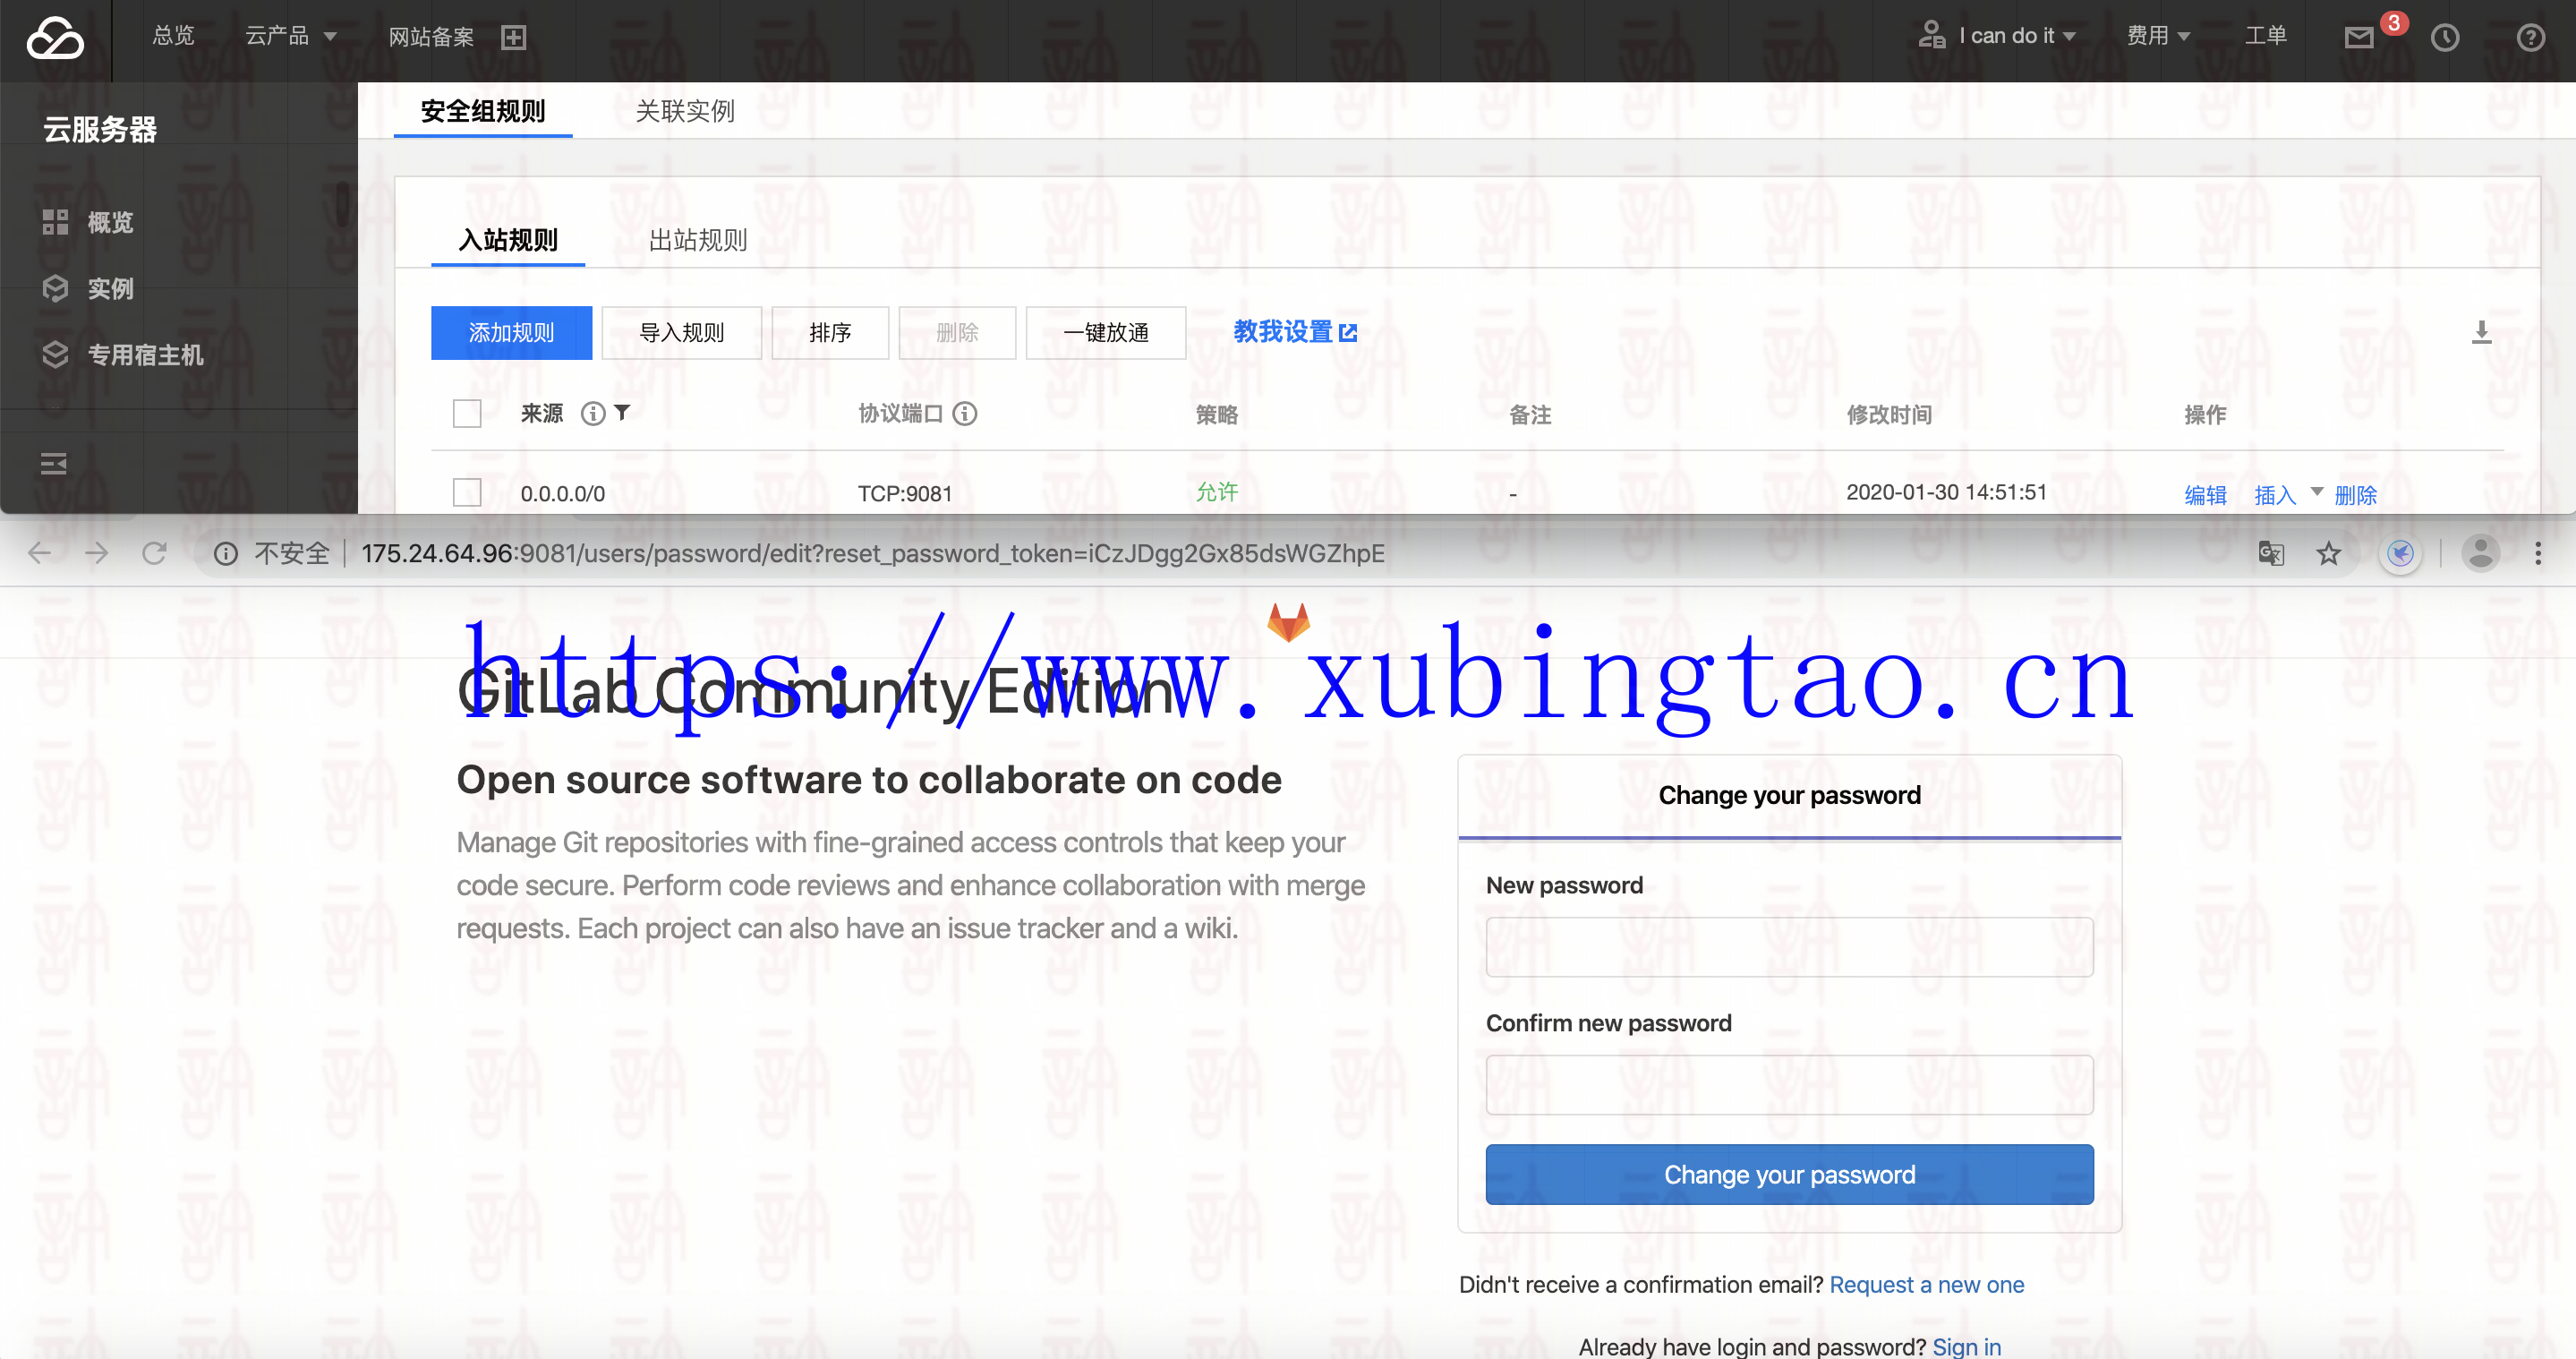Focus the New password field
This screenshot has height=1359, width=2576.
(1789, 946)
